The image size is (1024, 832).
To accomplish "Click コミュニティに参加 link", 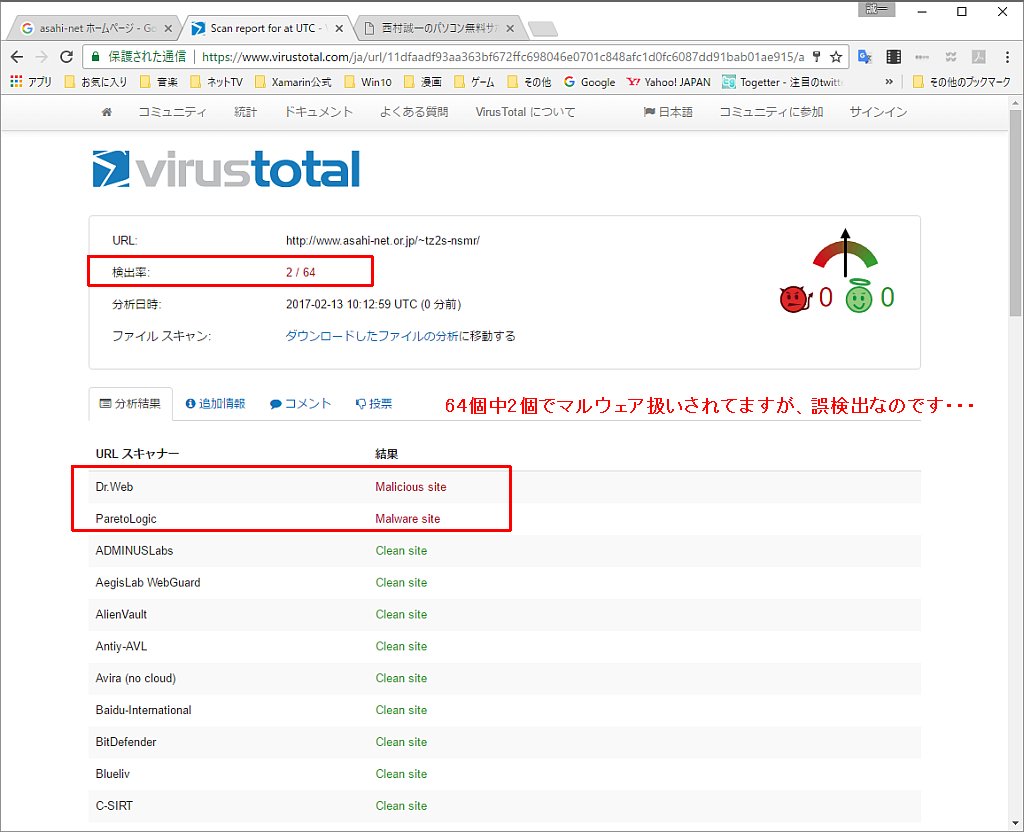I will click(771, 112).
